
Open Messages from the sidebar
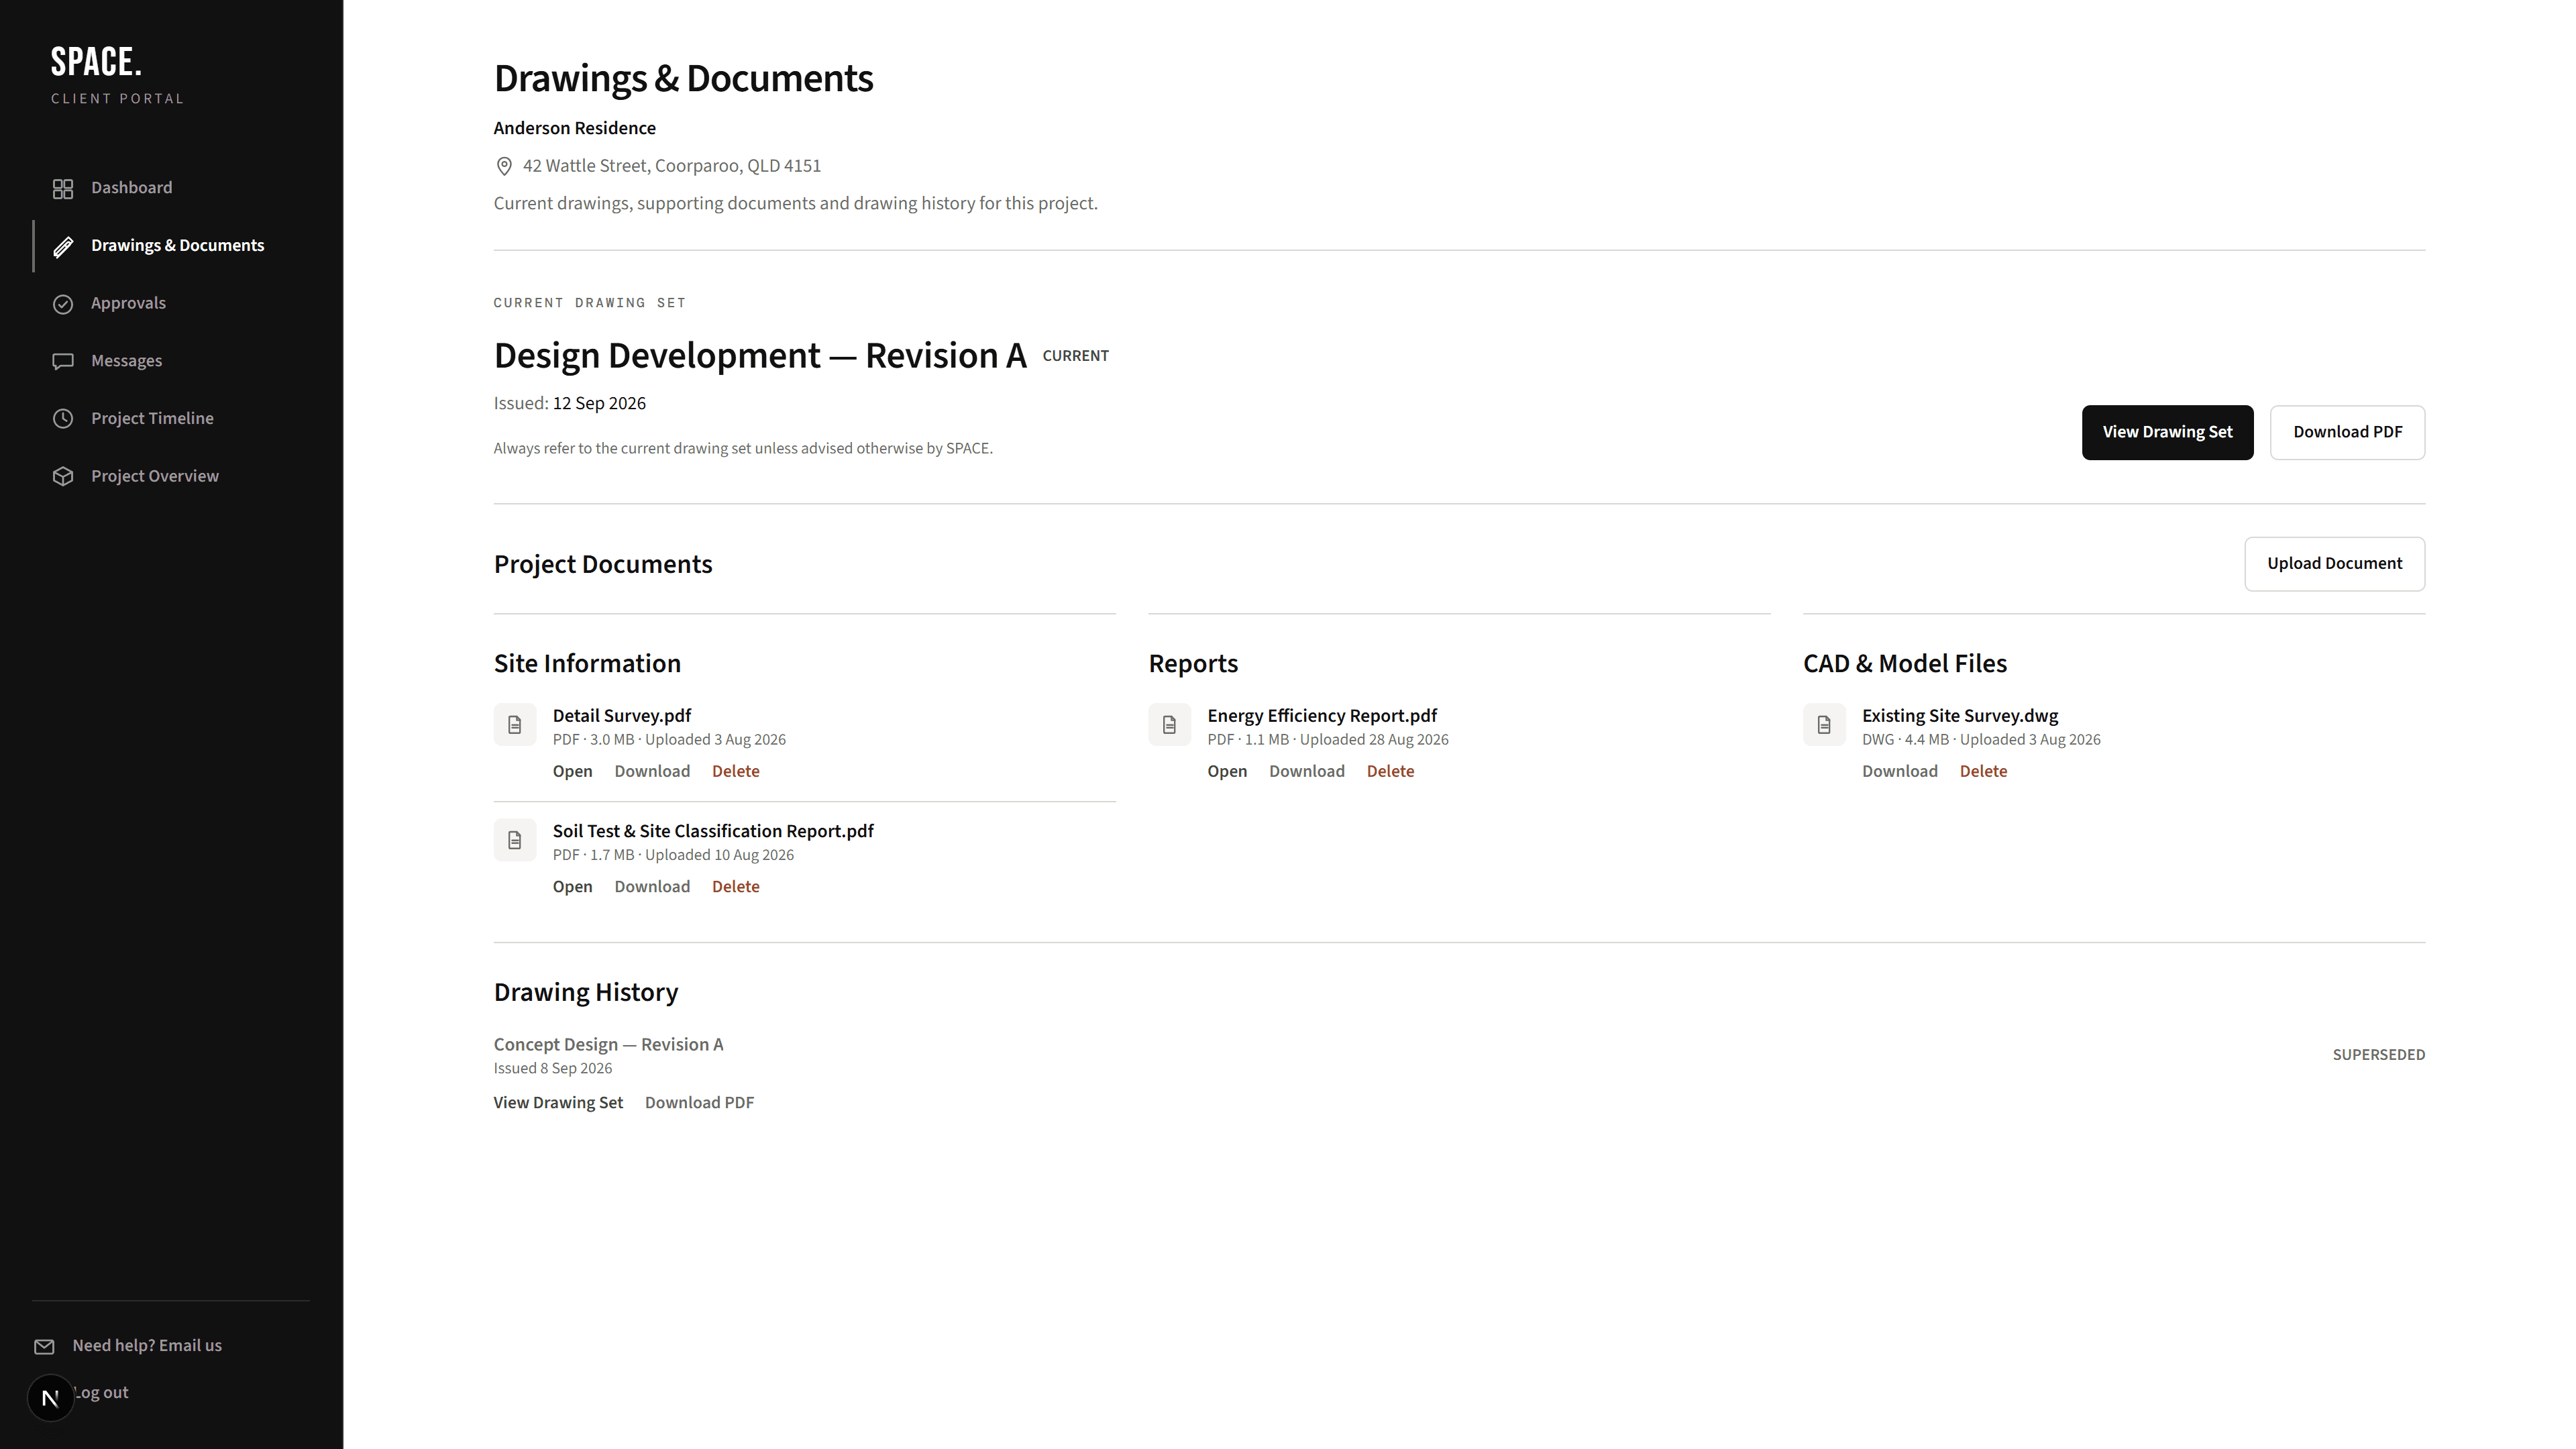tap(126, 361)
